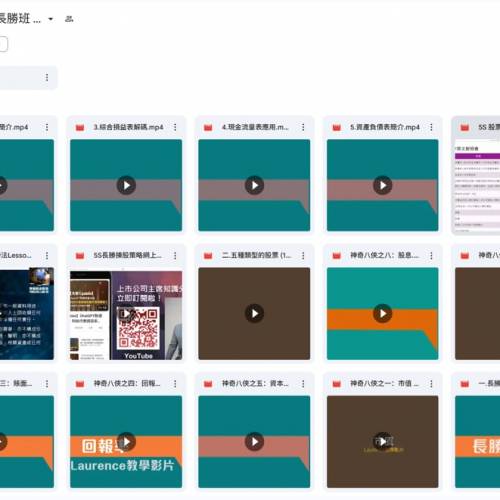The image size is (500, 500).
Task: Open more options for 5S長勝操股策略網上 video
Action: (175, 255)
